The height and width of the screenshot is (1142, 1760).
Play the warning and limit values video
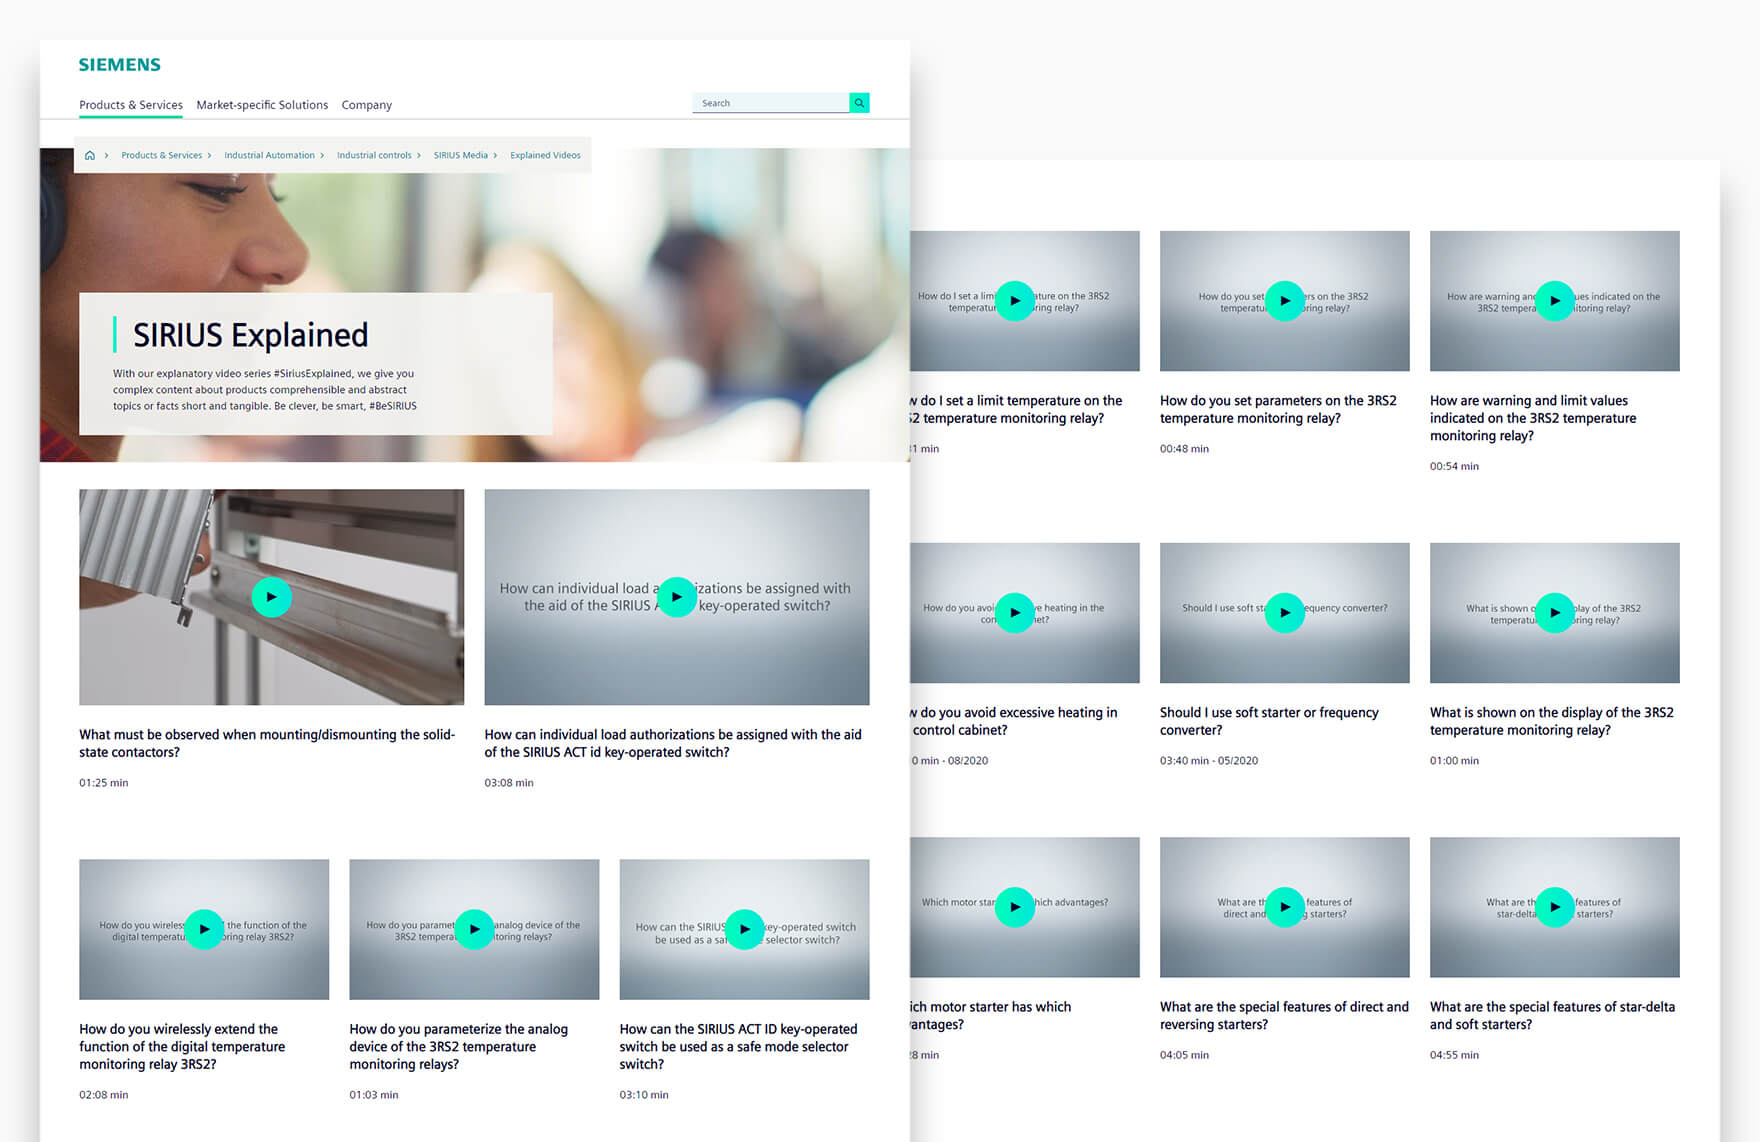(x=1555, y=301)
